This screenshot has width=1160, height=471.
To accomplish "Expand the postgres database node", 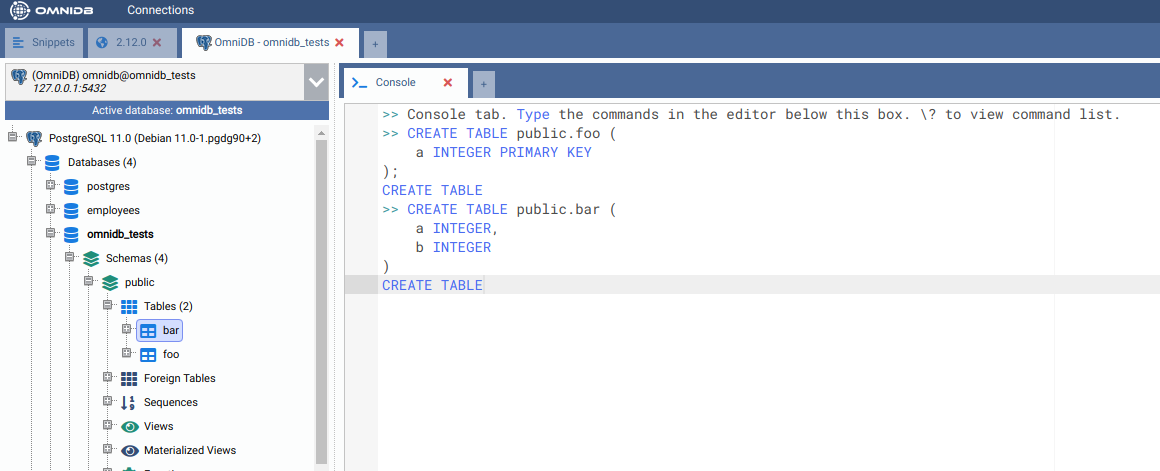I will click(x=51, y=186).
